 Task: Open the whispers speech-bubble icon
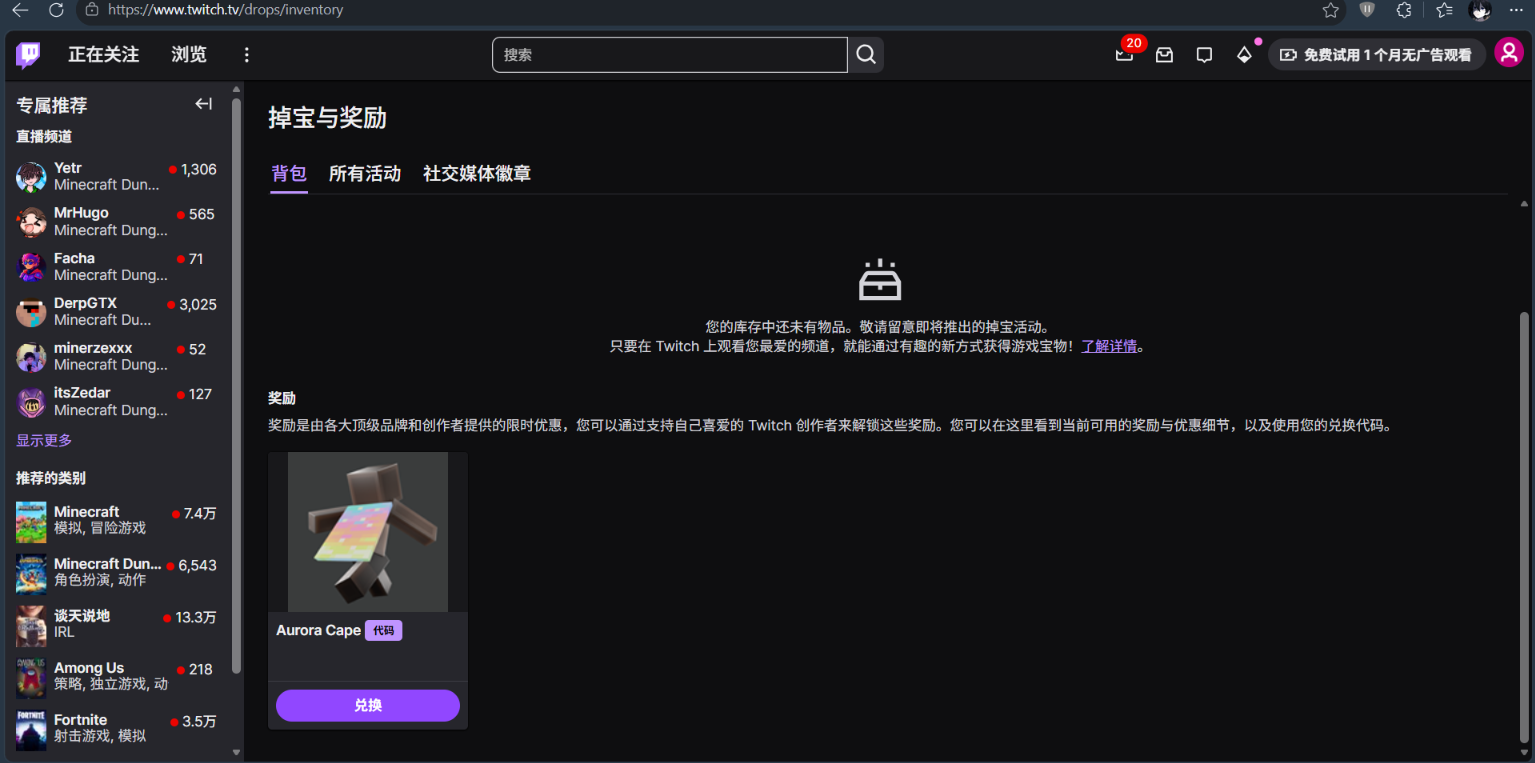tap(1204, 55)
